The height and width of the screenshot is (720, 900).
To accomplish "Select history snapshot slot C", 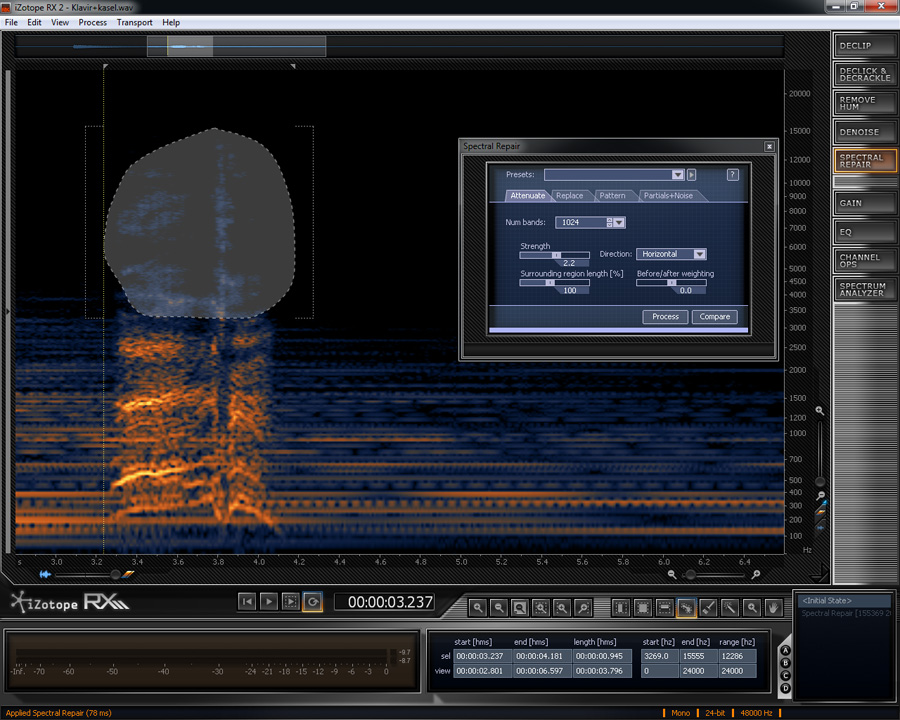I will [x=786, y=675].
